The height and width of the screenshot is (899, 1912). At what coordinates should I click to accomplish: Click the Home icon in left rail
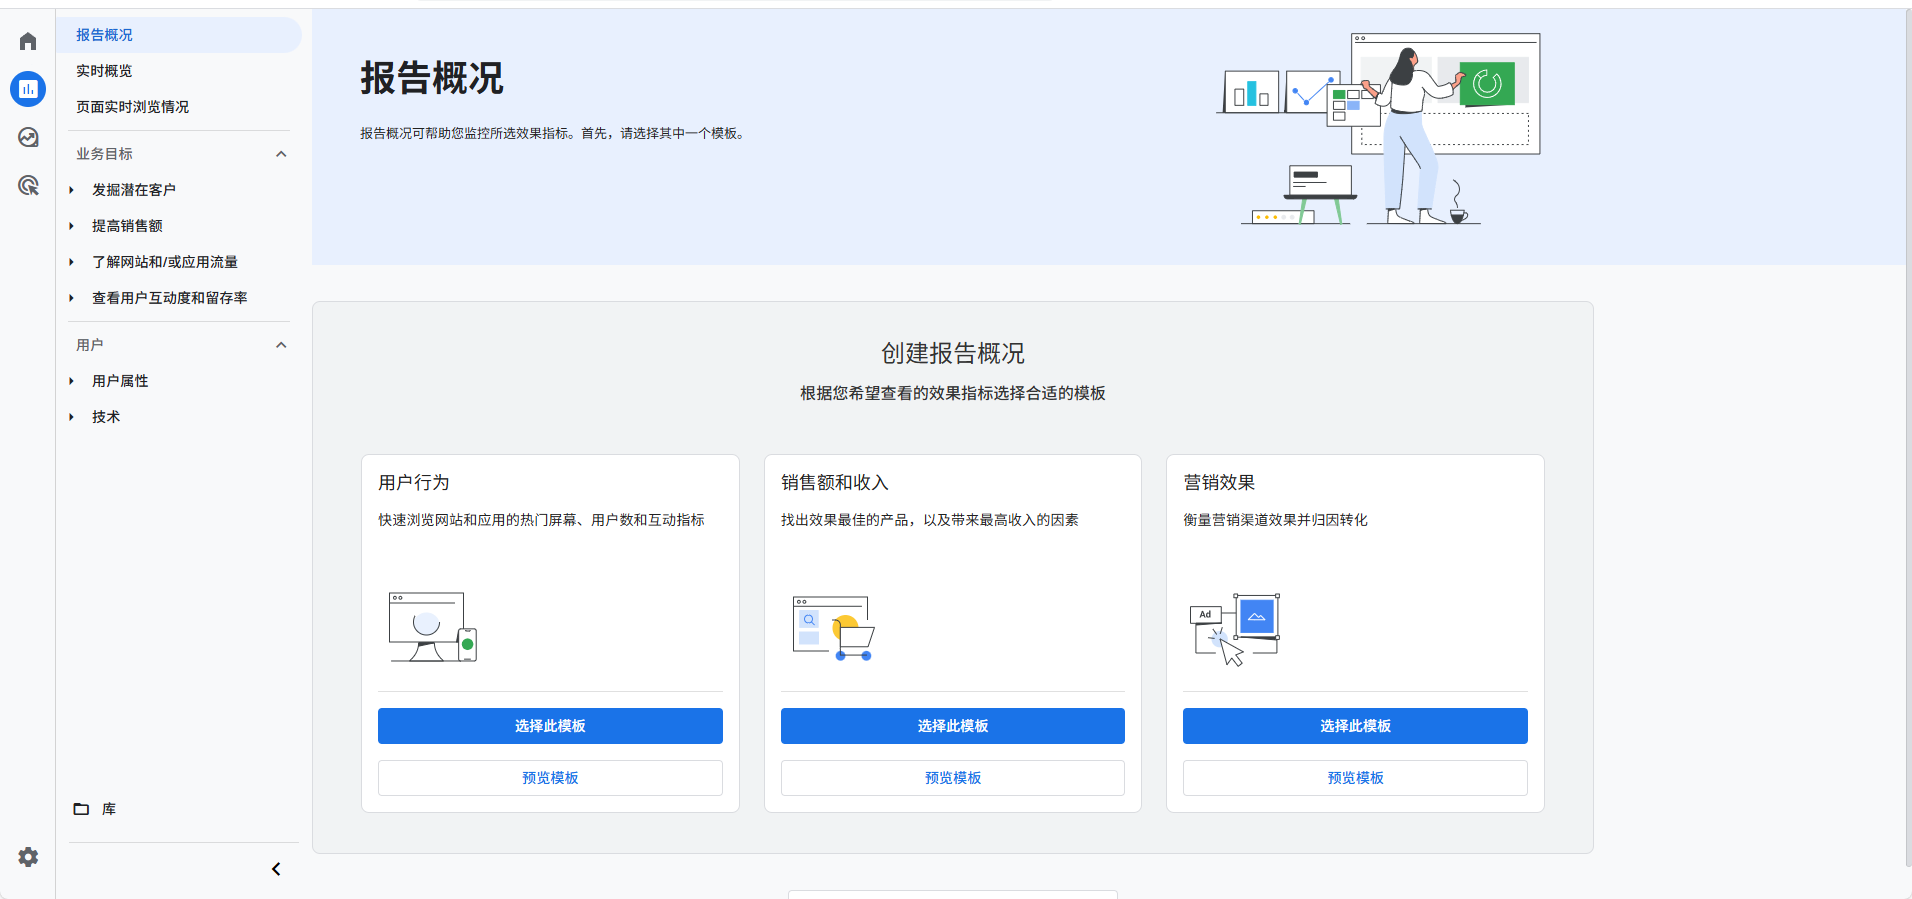pyautogui.click(x=28, y=41)
